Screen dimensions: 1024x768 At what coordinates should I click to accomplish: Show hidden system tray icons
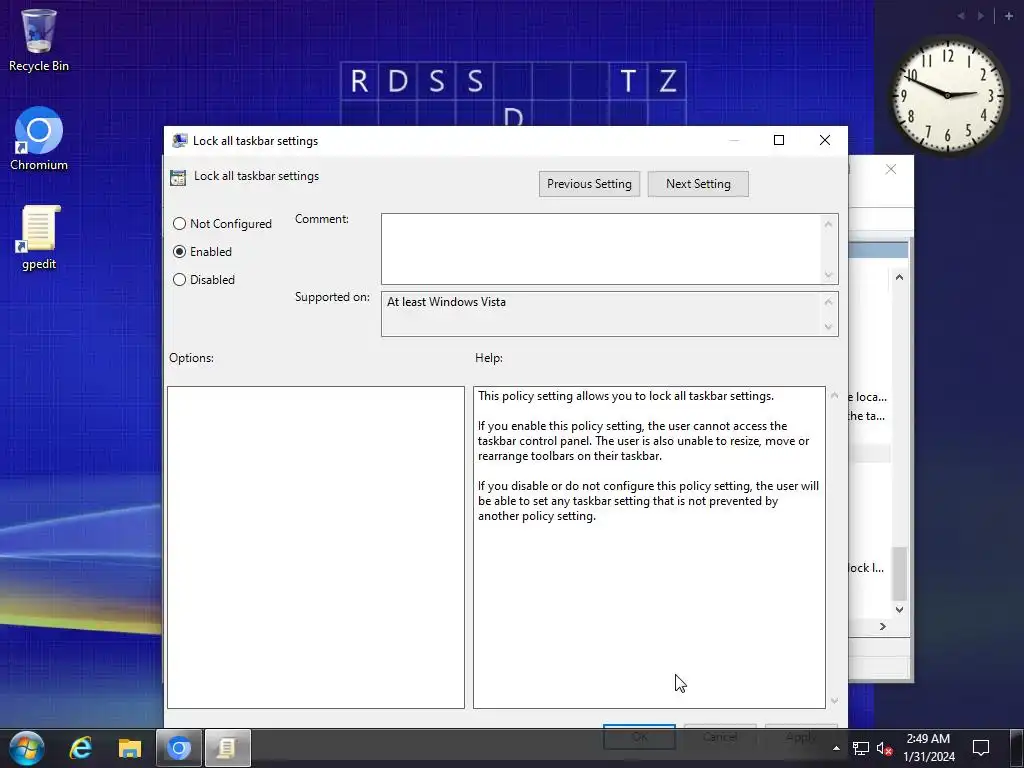(836, 748)
